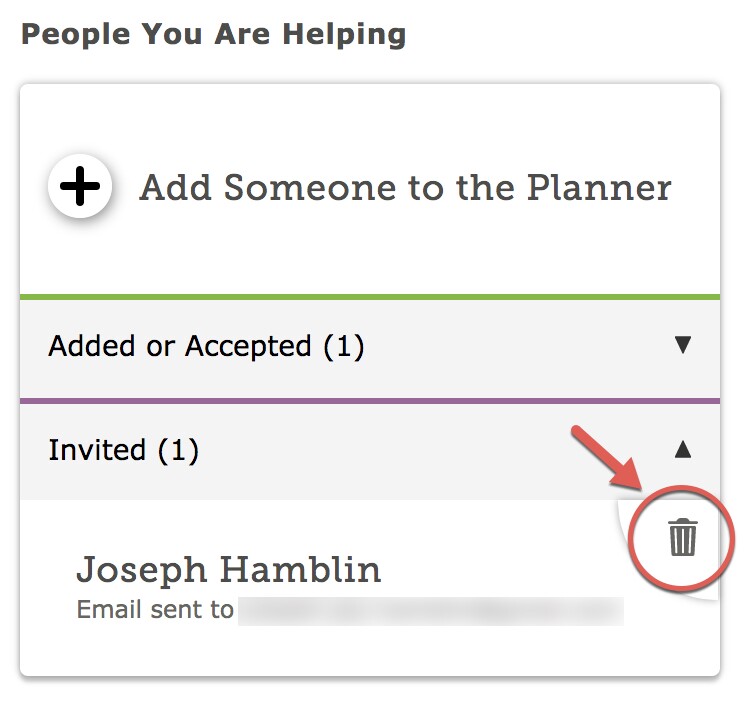
Task: Click the People You Are Helping heading
Action: tap(214, 35)
